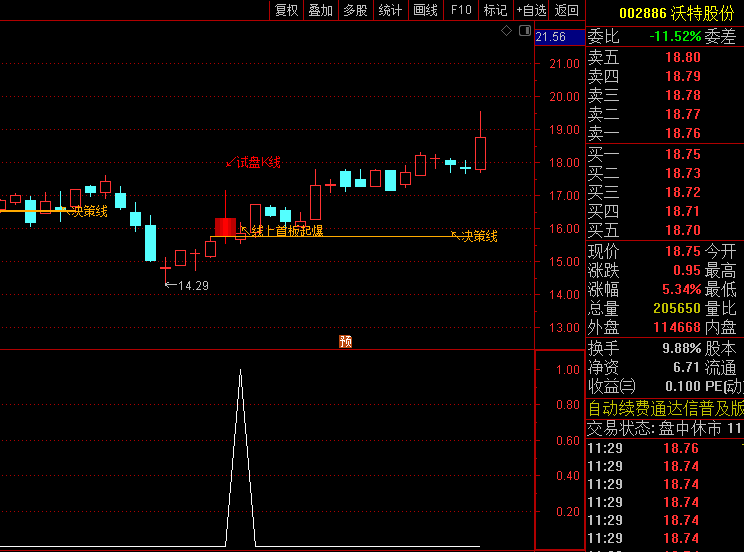
Task: Click the 买四 price 18.71
Action: (683, 211)
